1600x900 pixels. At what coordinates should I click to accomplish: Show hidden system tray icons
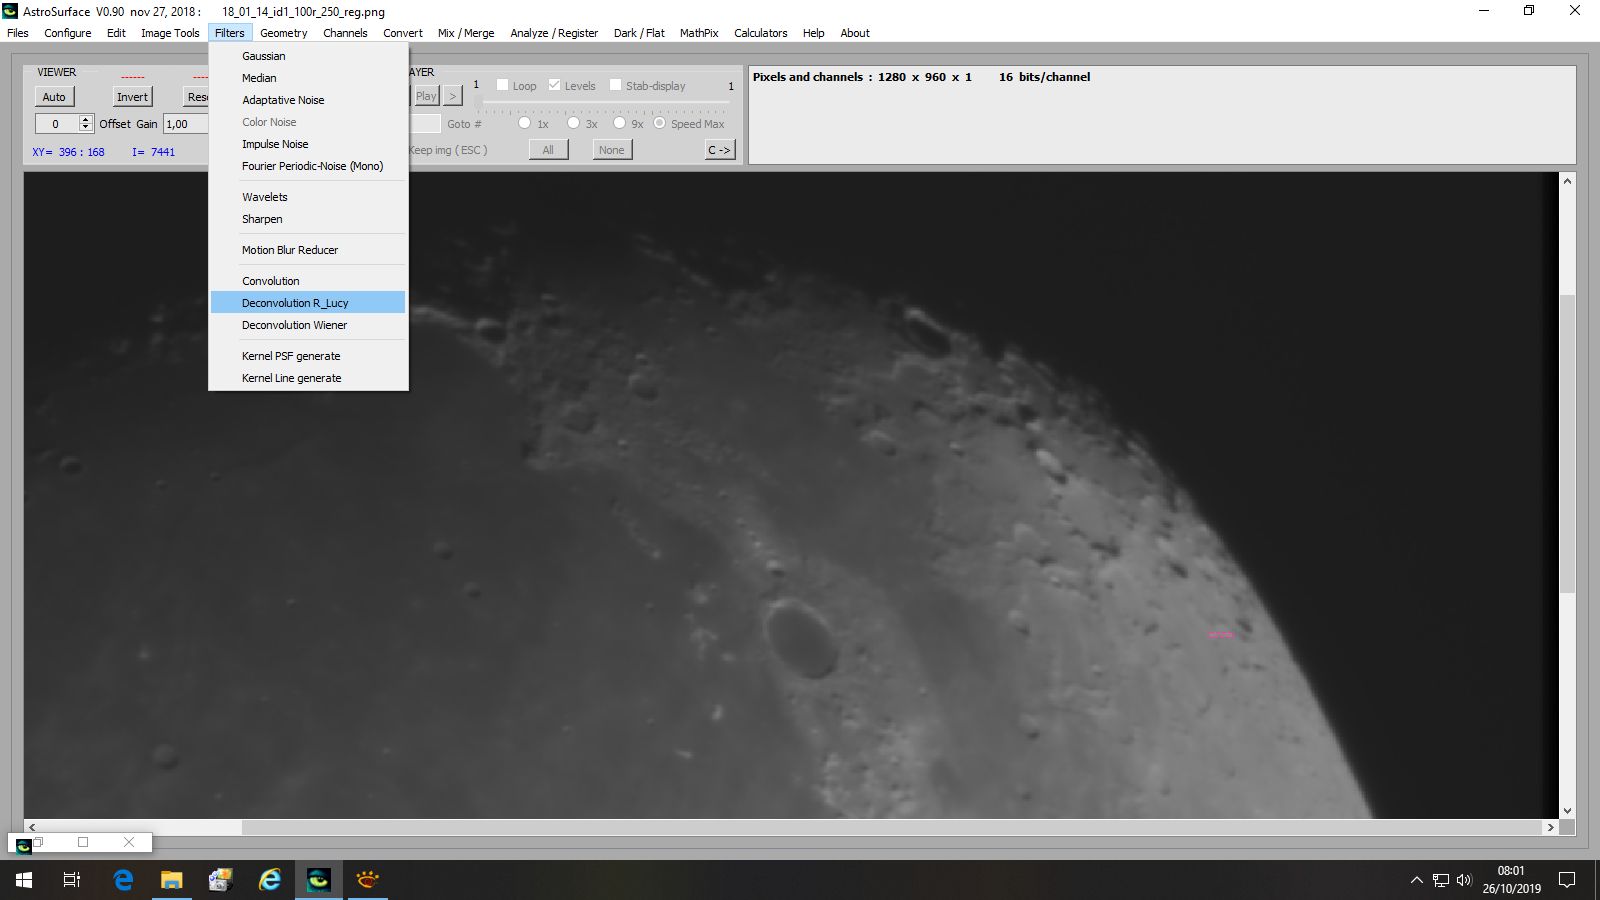(1416, 880)
